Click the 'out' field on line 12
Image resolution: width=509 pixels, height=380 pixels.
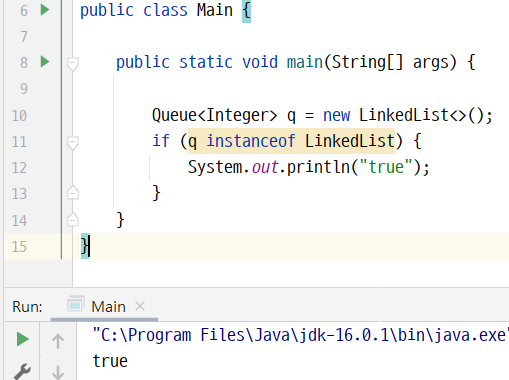(265, 167)
